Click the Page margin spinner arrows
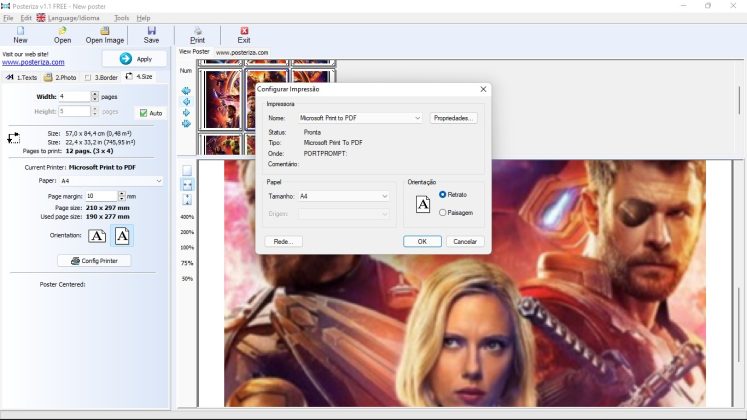Screen dimensions: 747x420 (x=121, y=196)
